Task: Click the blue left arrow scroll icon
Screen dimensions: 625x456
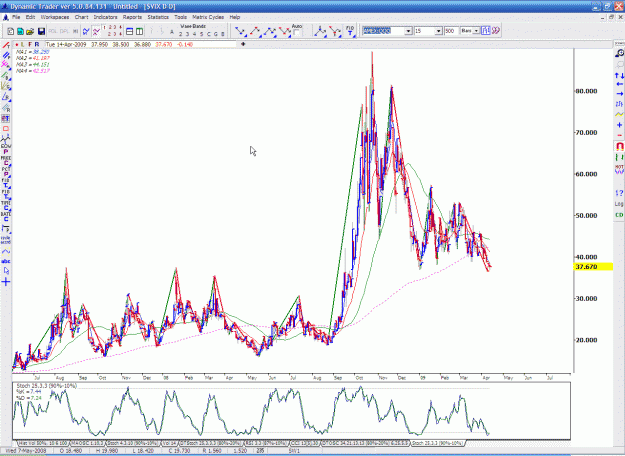Action: point(619,84)
